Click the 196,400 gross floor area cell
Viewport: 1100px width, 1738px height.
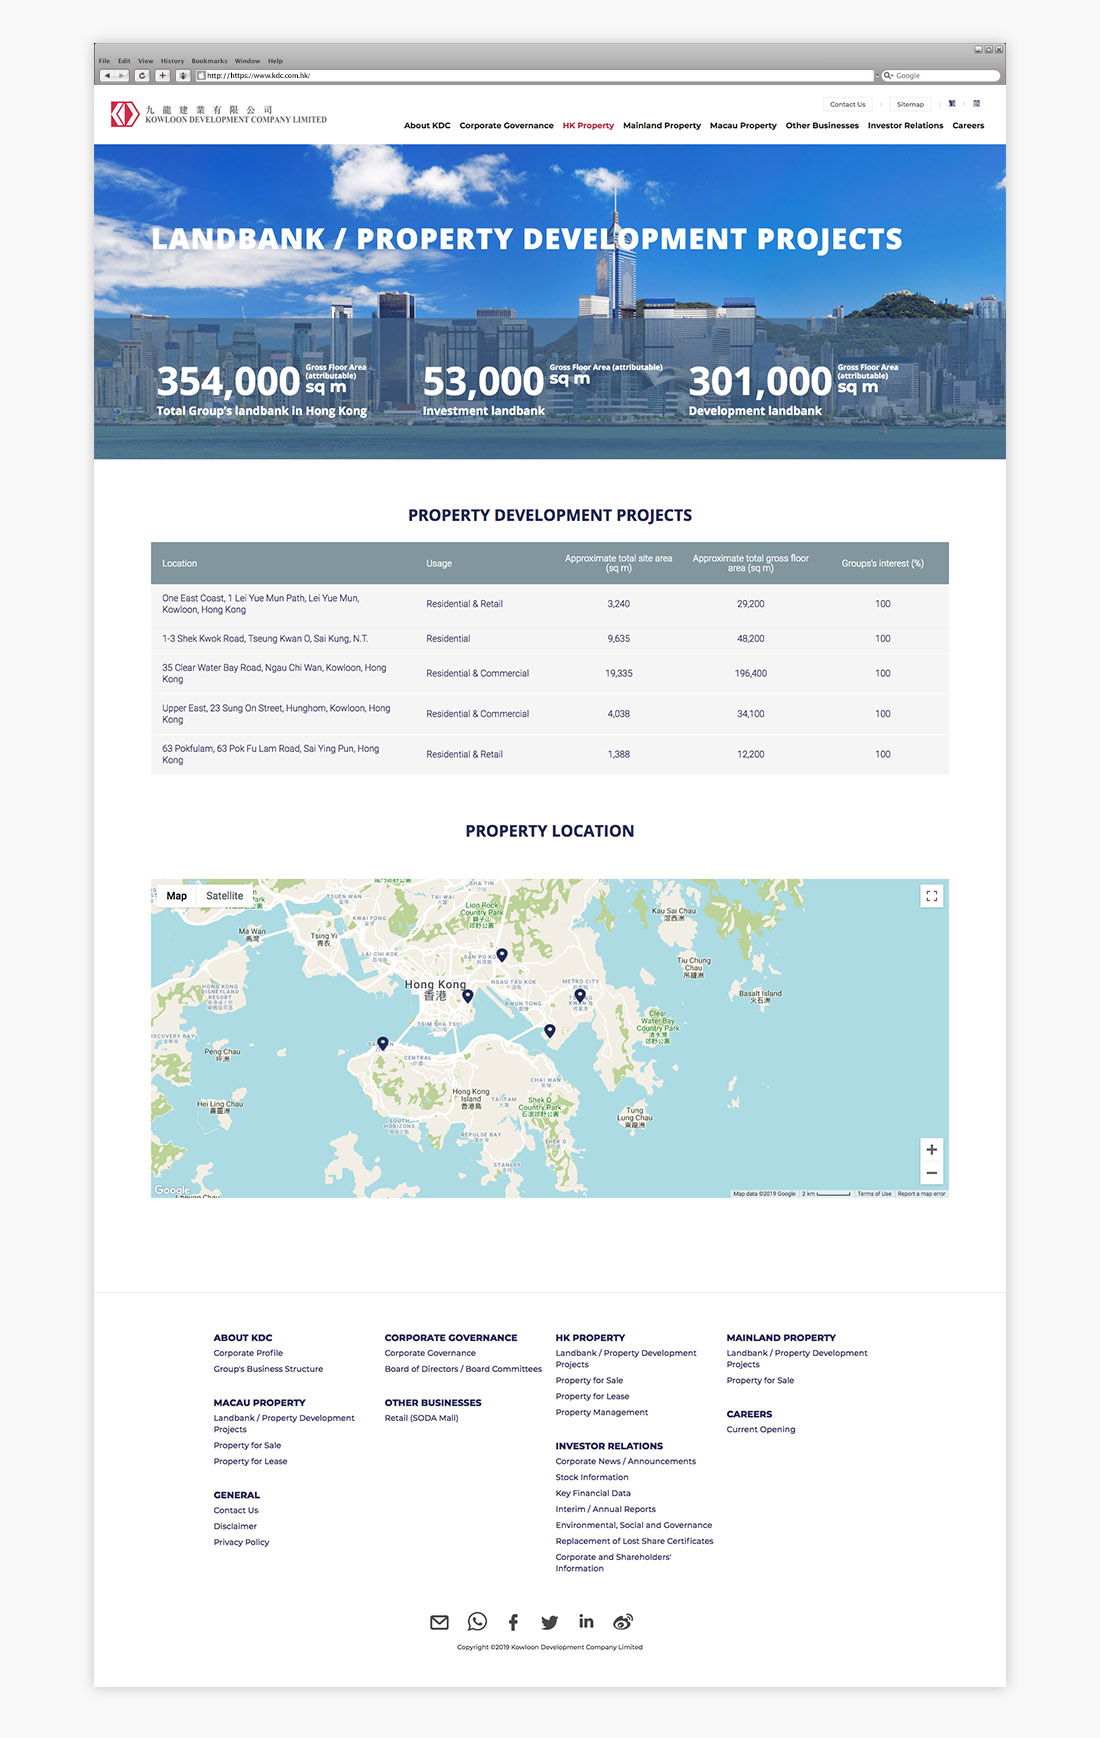(751, 674)
